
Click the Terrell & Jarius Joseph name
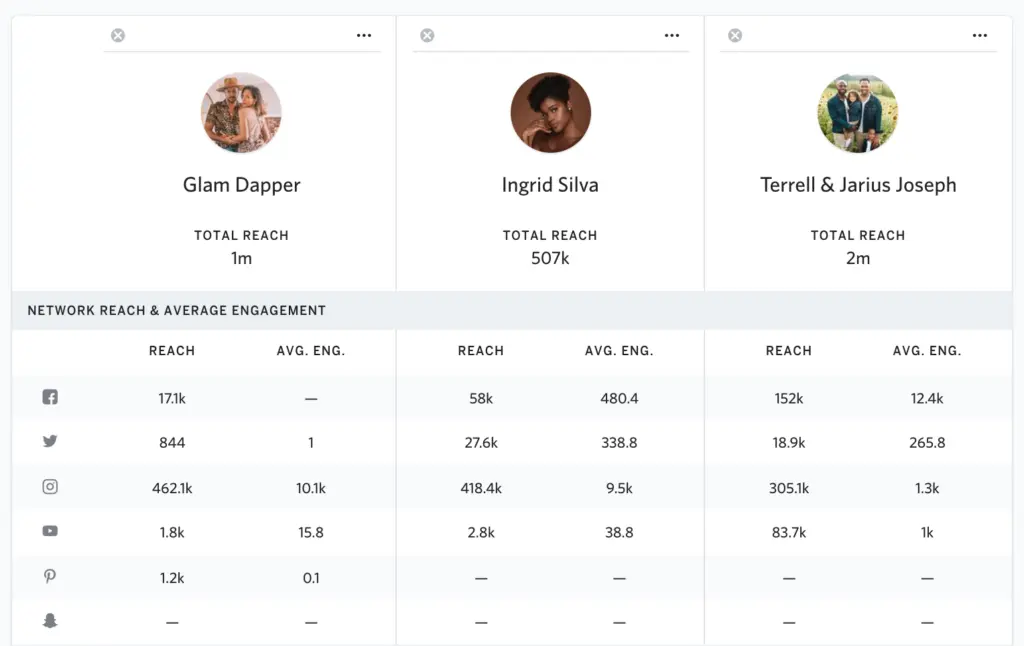(858, 185)
